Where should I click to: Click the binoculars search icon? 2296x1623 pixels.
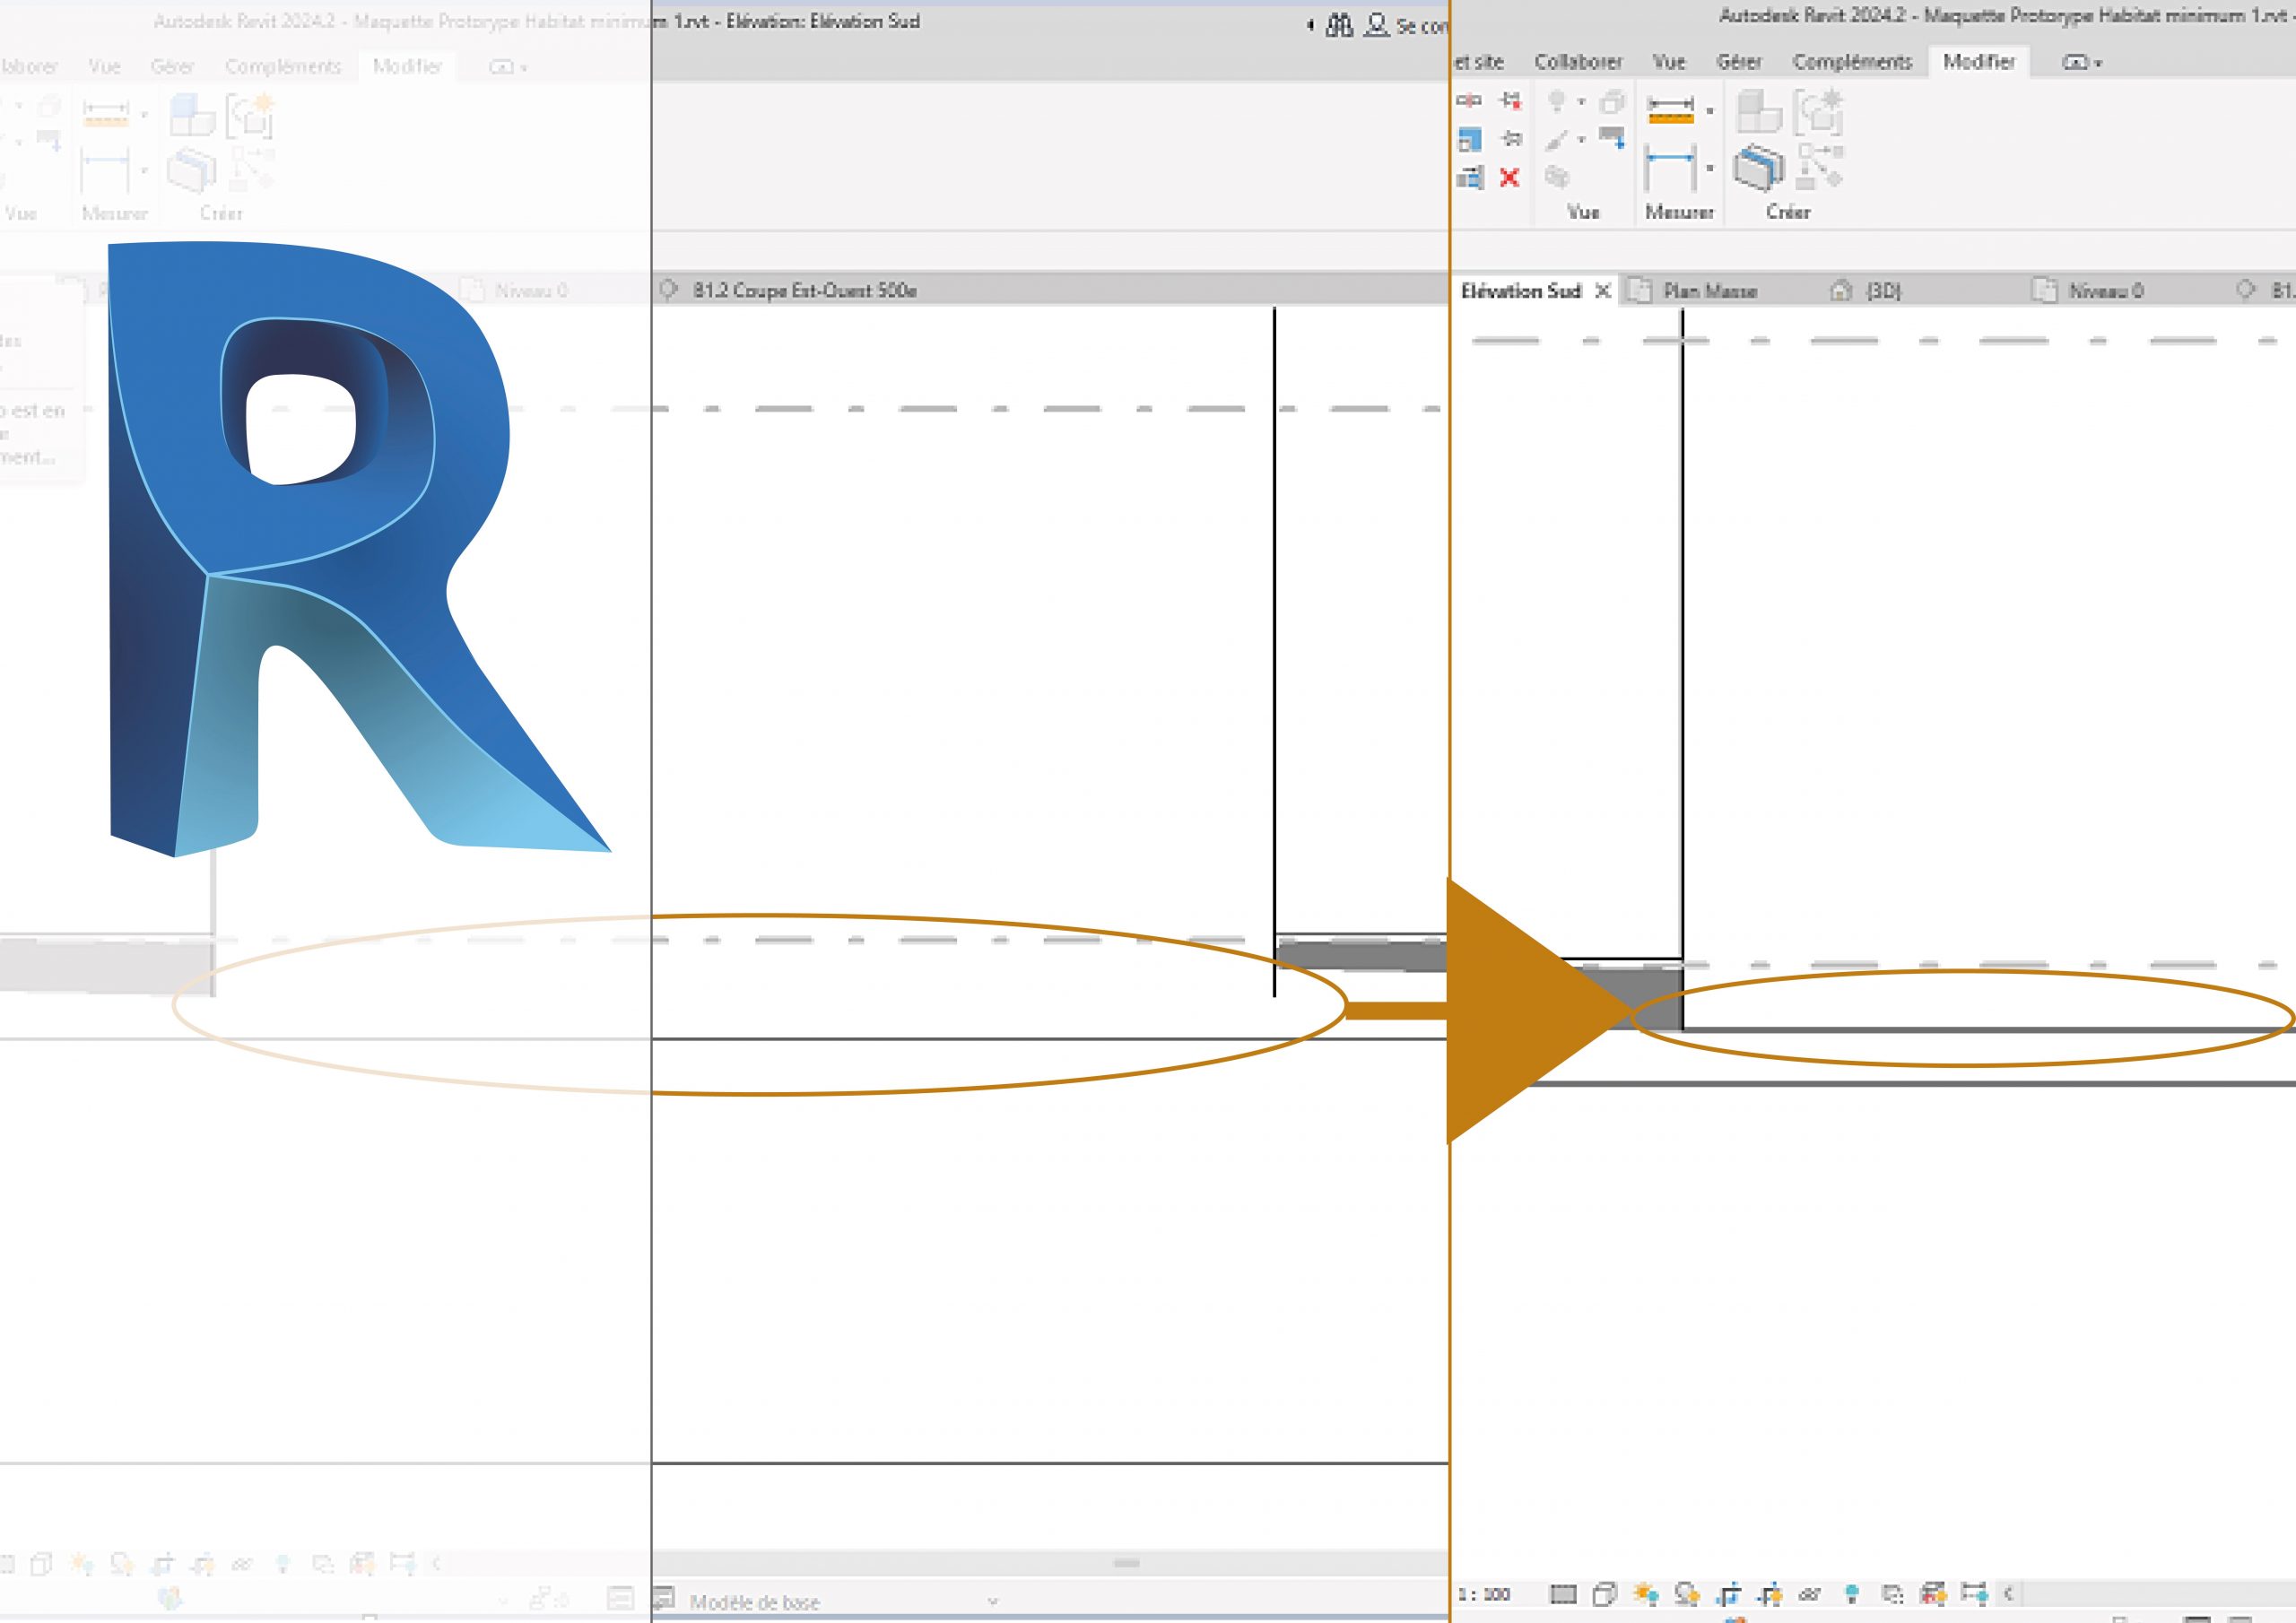coord(1339,26)
